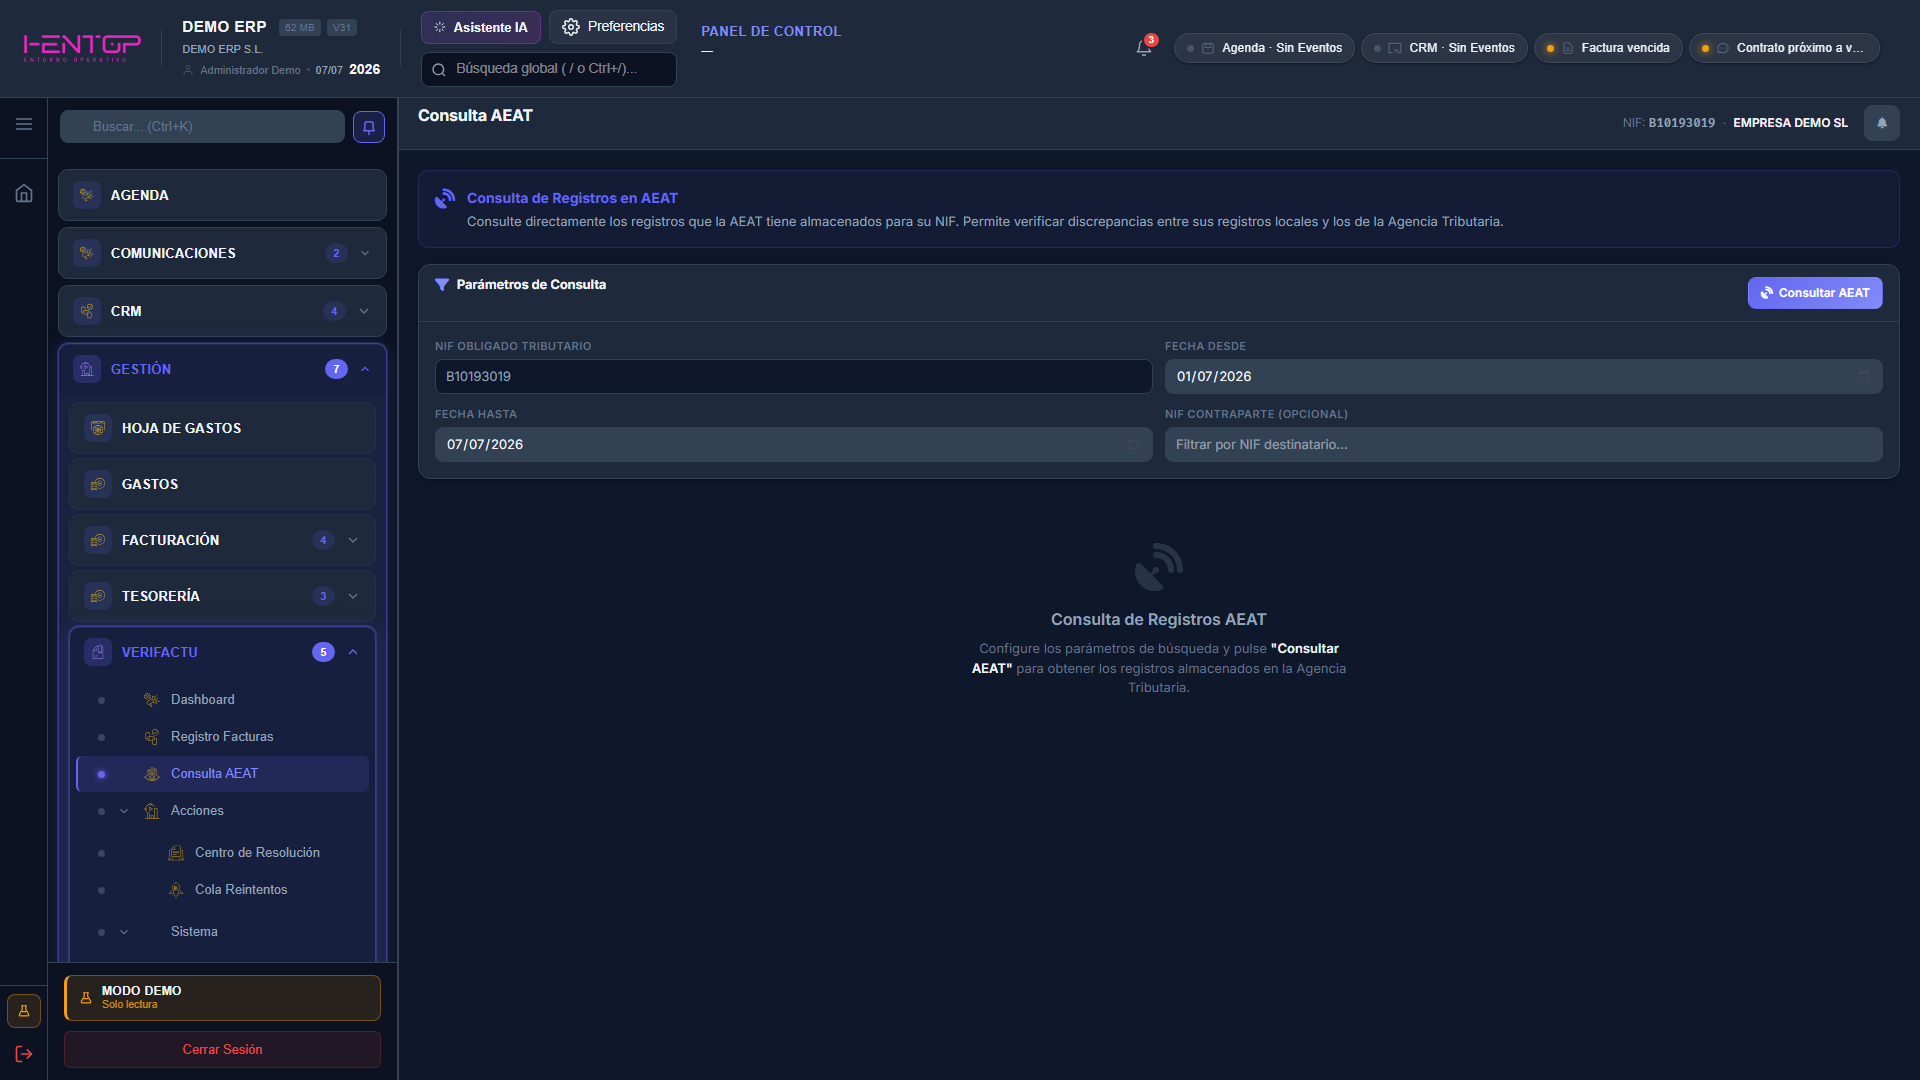Click the HENTOP logo
Viewport: 1920px width, 1080px height.
point(82,47)
